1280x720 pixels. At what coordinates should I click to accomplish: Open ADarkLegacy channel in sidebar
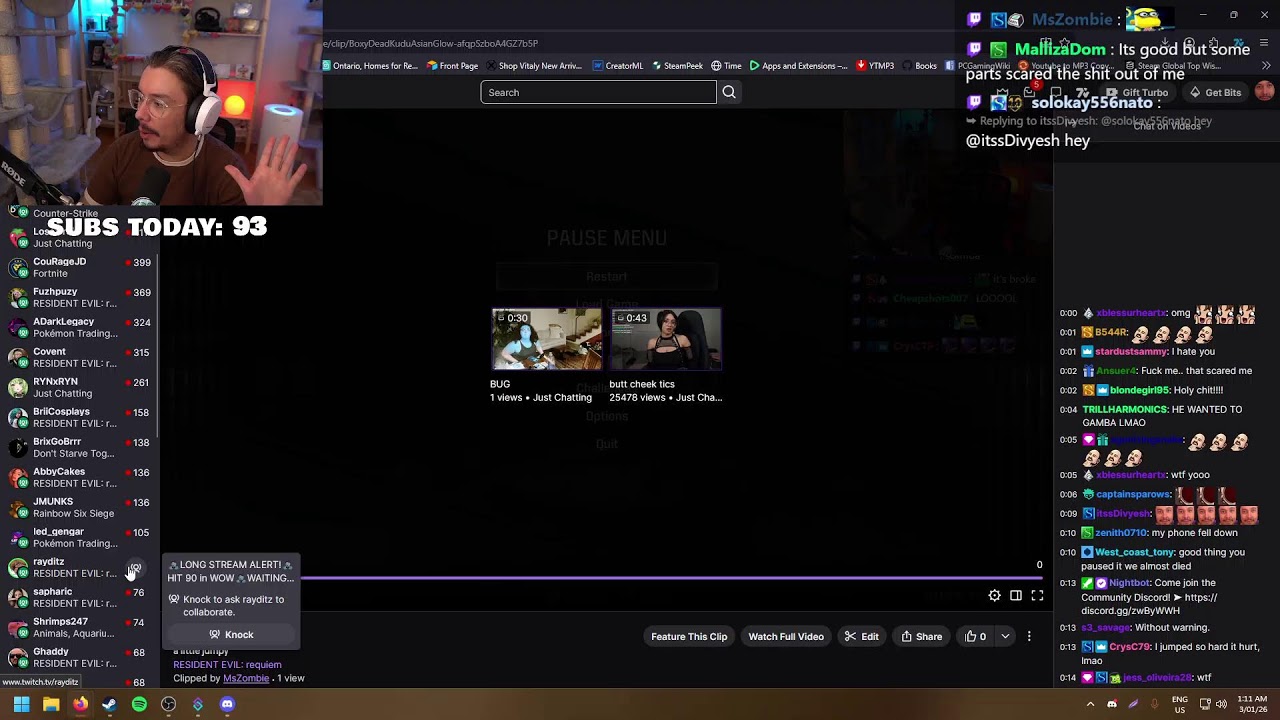tap(80, 327)
